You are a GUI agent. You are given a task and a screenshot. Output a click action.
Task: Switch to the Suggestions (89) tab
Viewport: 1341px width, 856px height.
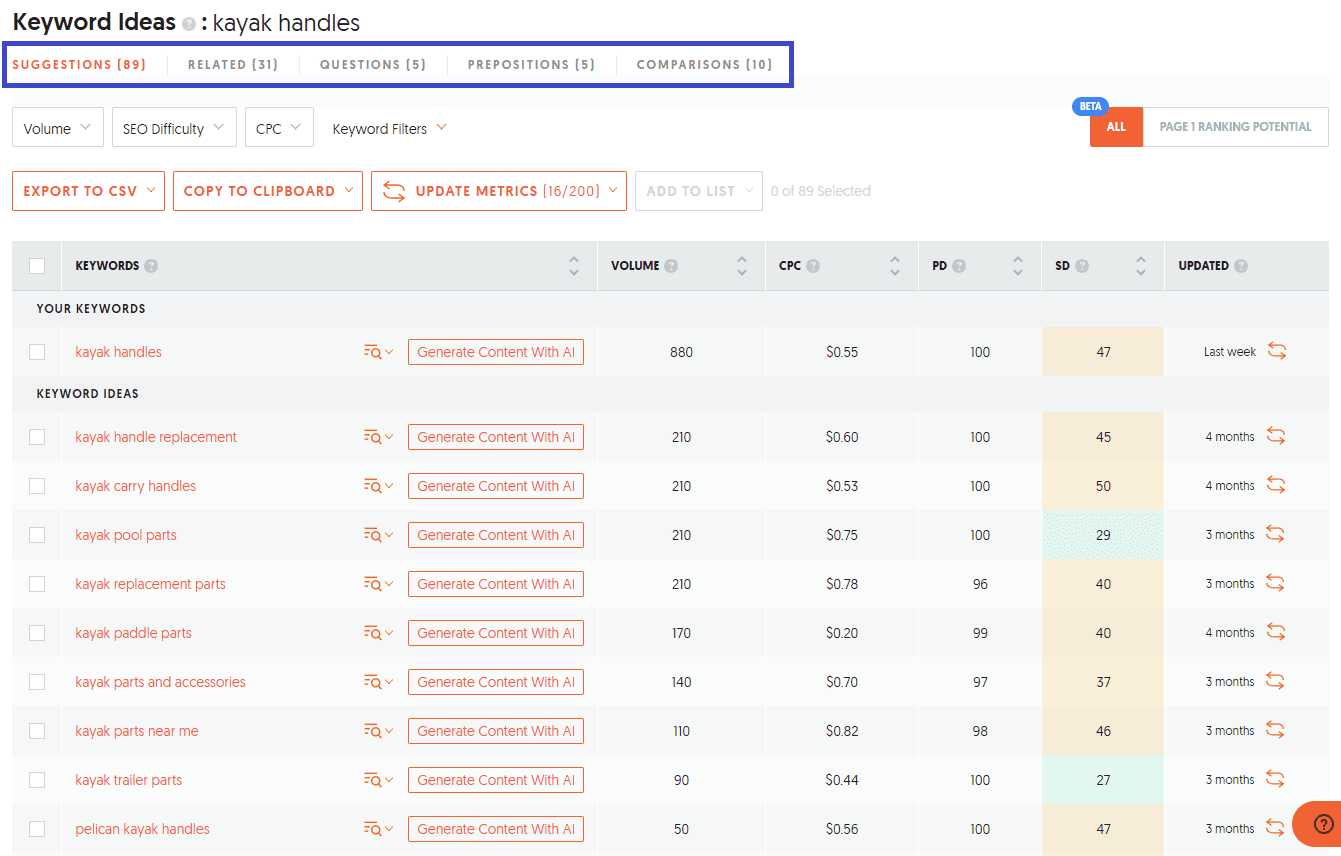pyautogui.click(x=79, y=65)
